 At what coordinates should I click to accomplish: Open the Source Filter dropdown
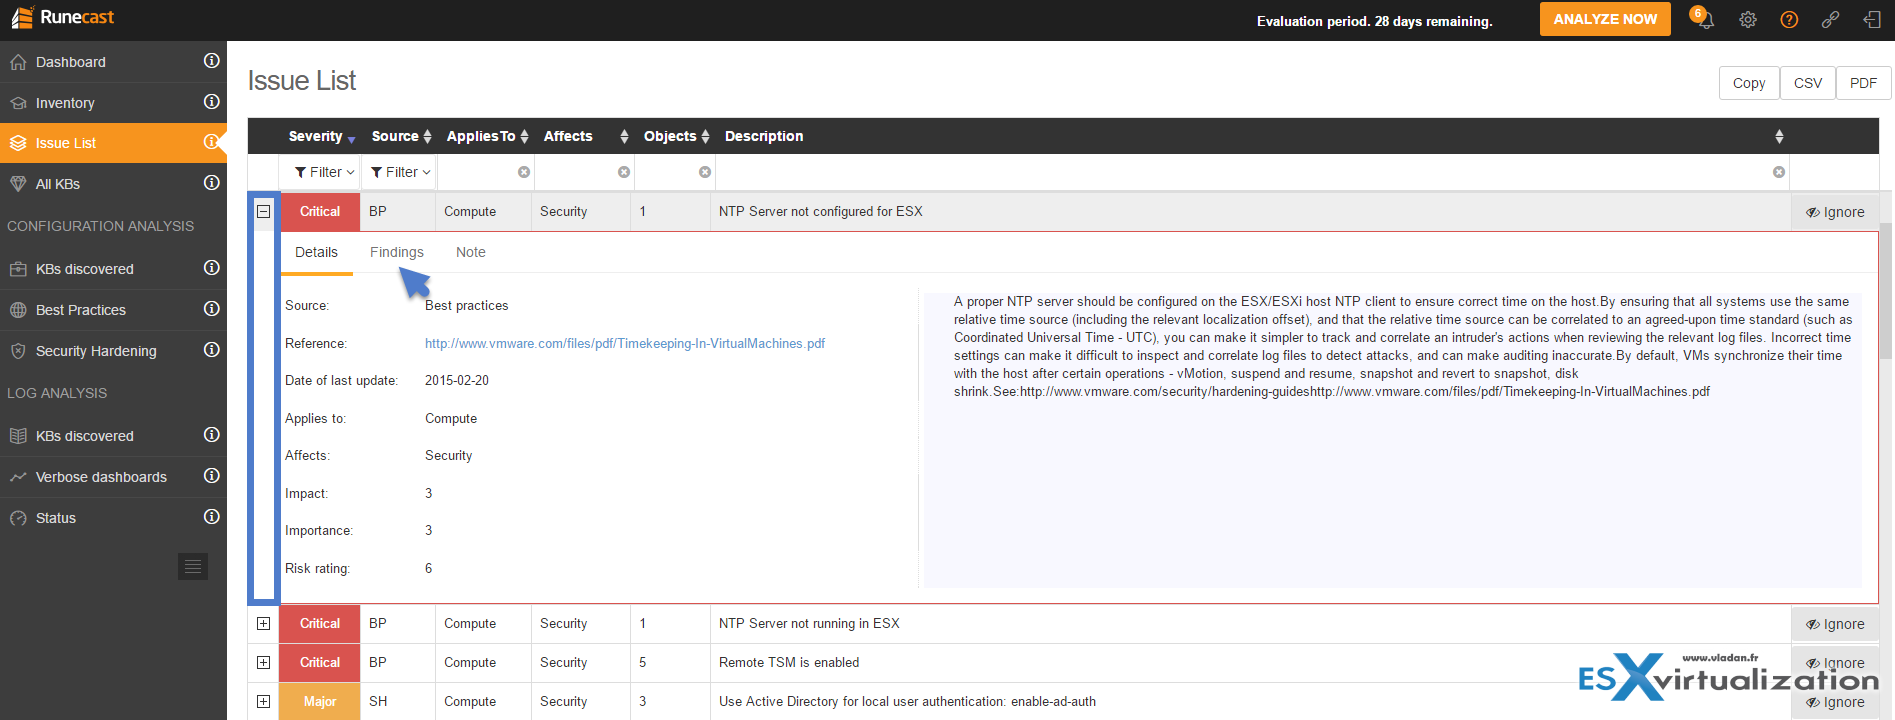(x=401, y=172)
